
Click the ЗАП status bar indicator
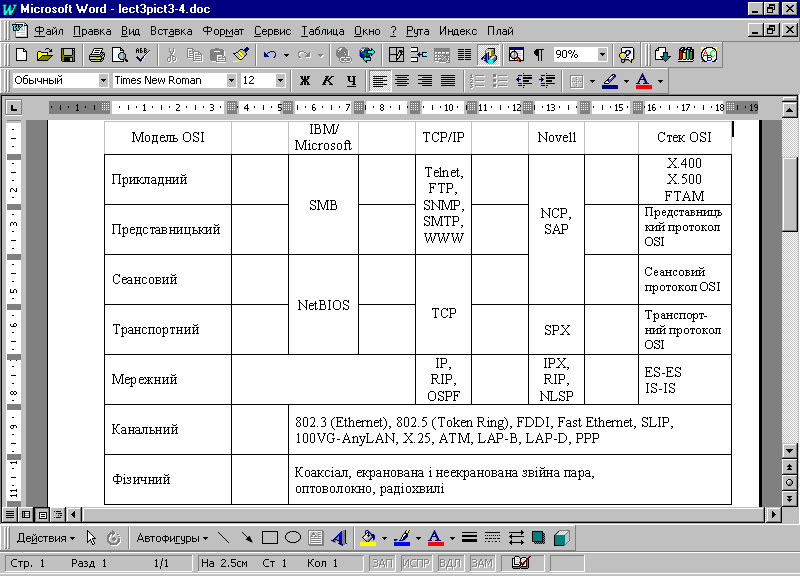tap(382, 563)
